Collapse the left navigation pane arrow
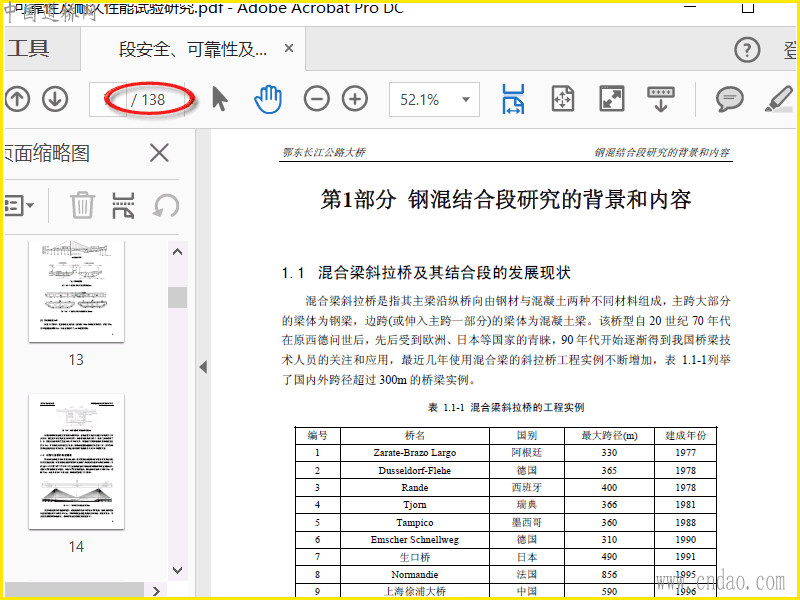The width and height of the screenshot is (800, 600). click(x=203, y=367)
